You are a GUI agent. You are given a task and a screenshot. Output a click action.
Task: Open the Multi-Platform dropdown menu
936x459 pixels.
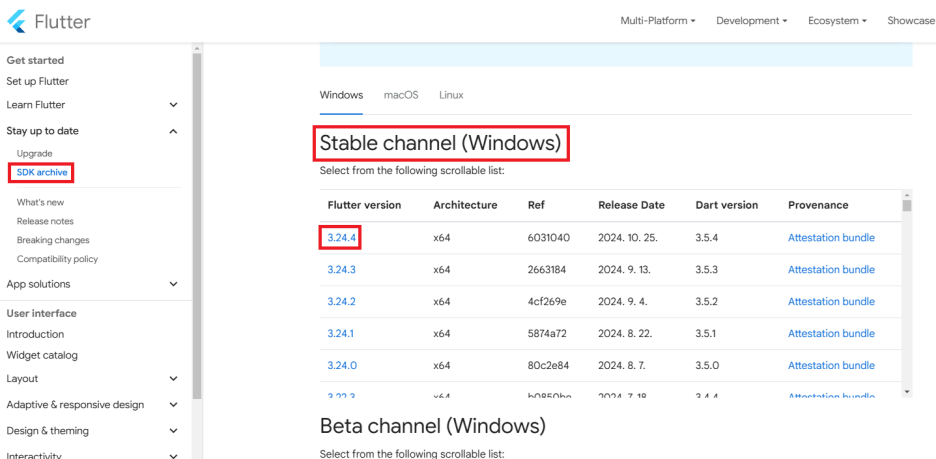[x=658, y=21]
